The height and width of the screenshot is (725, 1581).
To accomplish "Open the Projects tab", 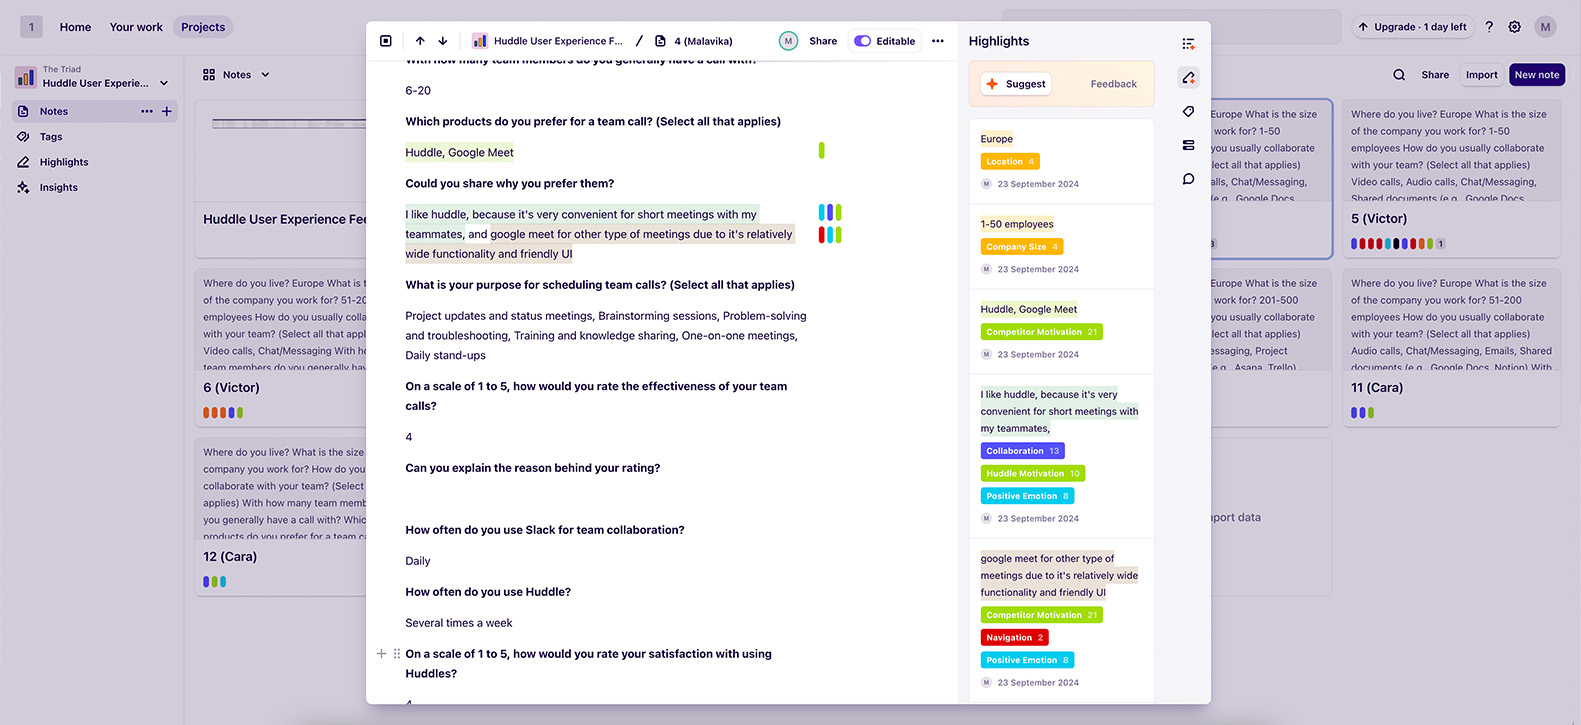I will click(x=203, y=27).
